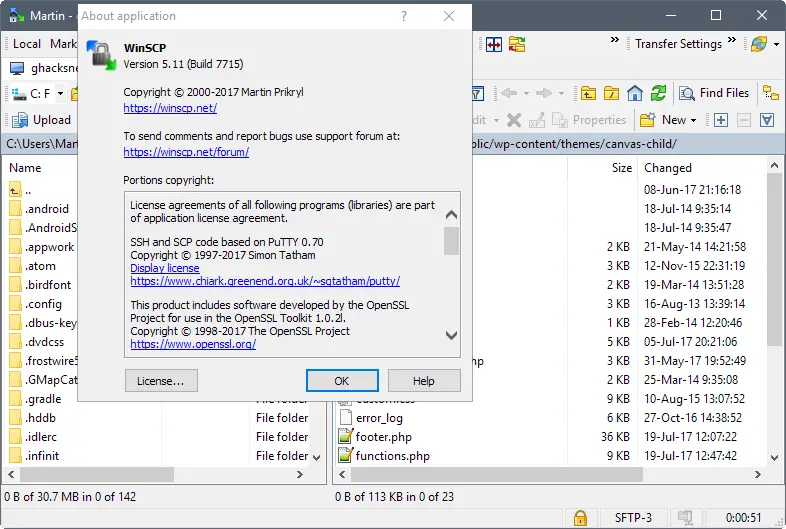Click the Upload toolbar button
Viewport: 786px width, 529px height.
[x=41, y=120]
